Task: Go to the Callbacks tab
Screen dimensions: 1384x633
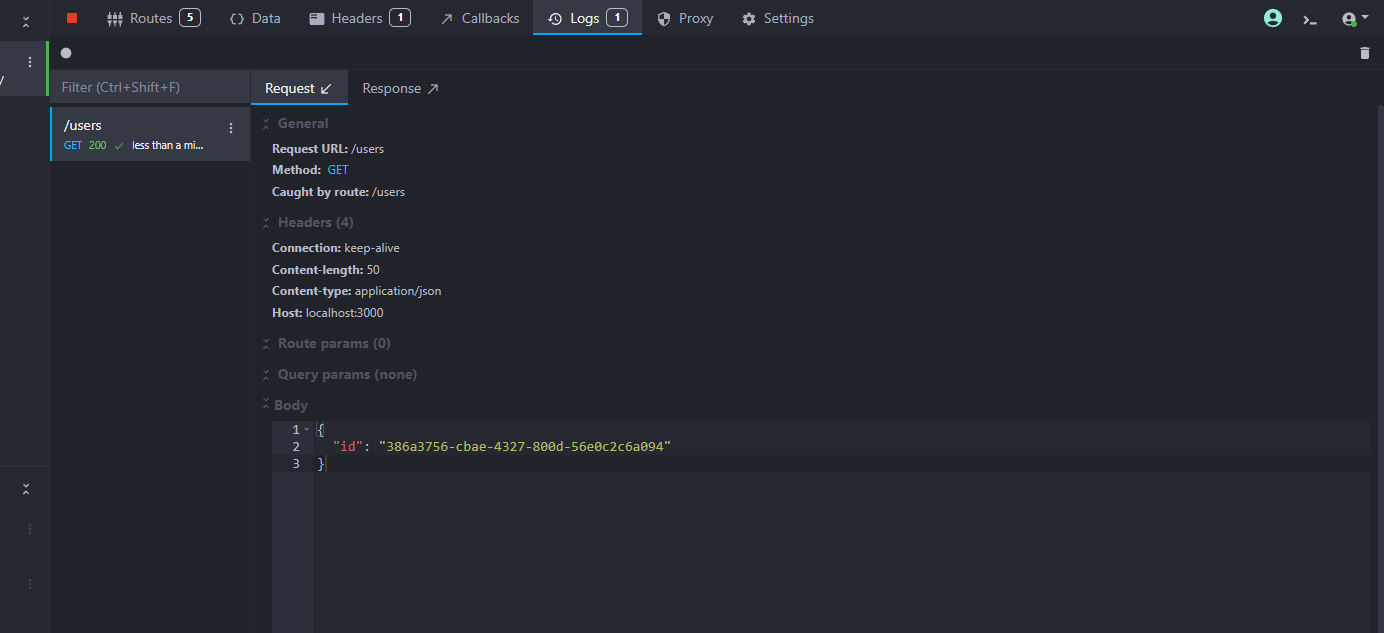Action: 480,18
